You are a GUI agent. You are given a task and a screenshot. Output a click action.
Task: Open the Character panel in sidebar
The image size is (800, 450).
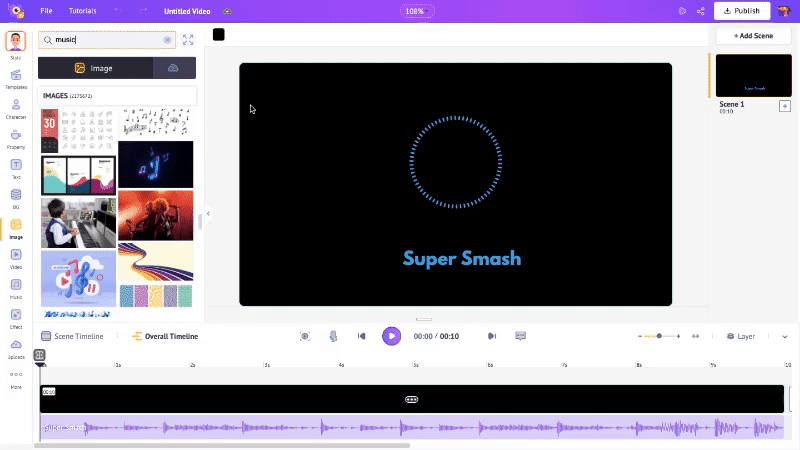click(16, 107)
